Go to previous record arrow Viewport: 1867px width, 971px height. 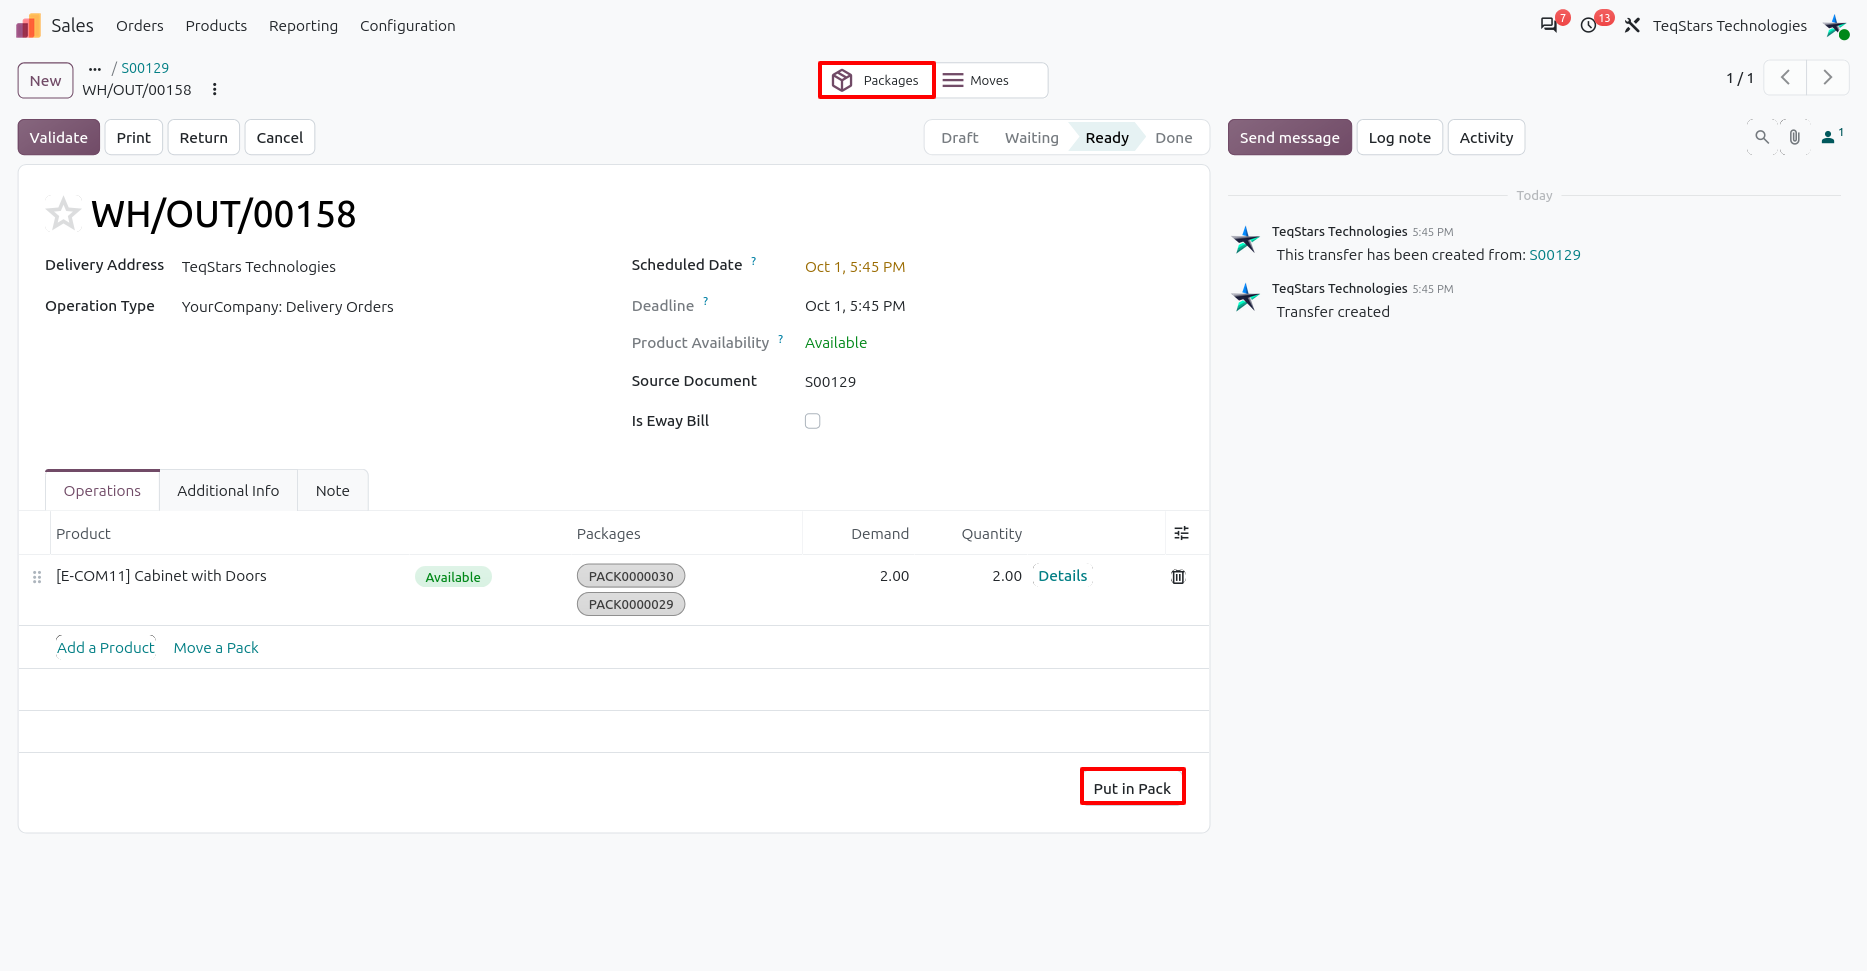point(1785,77)
